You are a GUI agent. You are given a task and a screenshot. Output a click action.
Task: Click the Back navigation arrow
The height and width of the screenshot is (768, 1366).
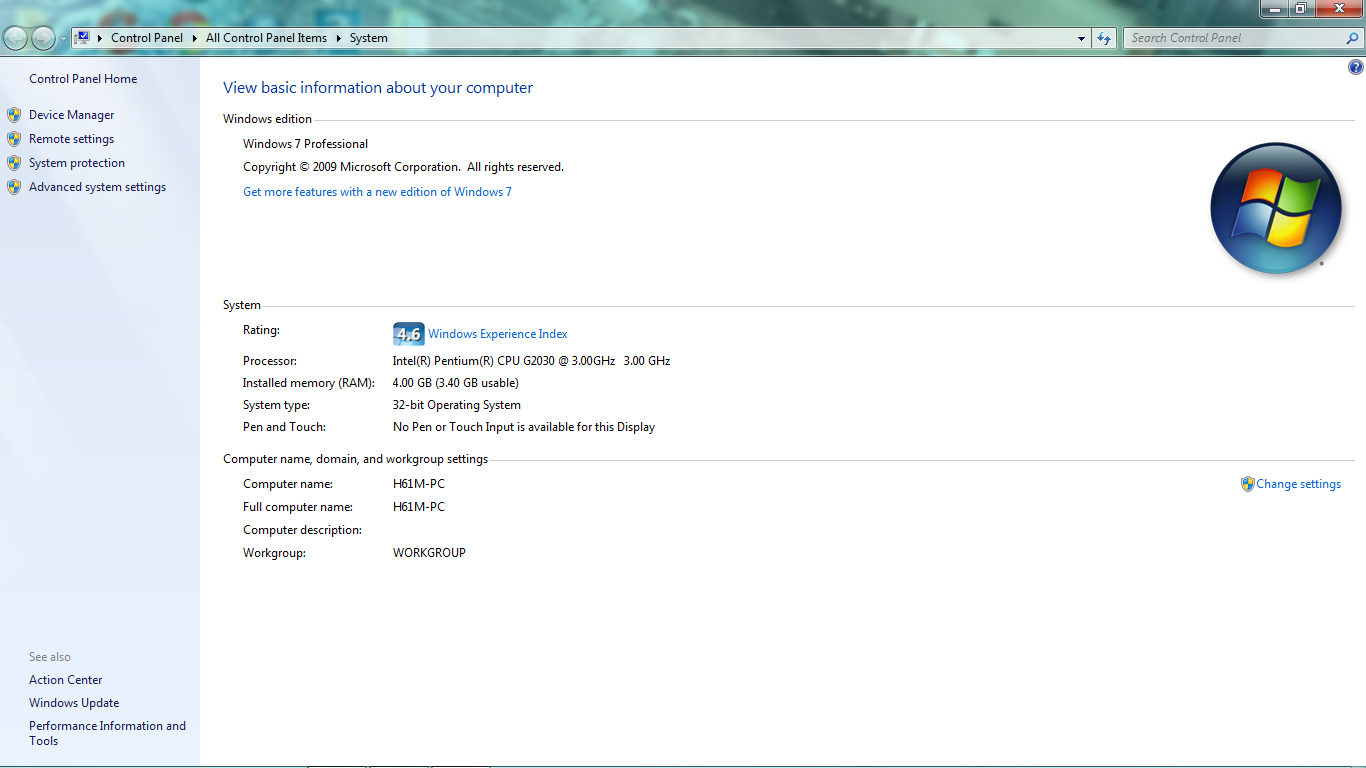tap(15, 38)
